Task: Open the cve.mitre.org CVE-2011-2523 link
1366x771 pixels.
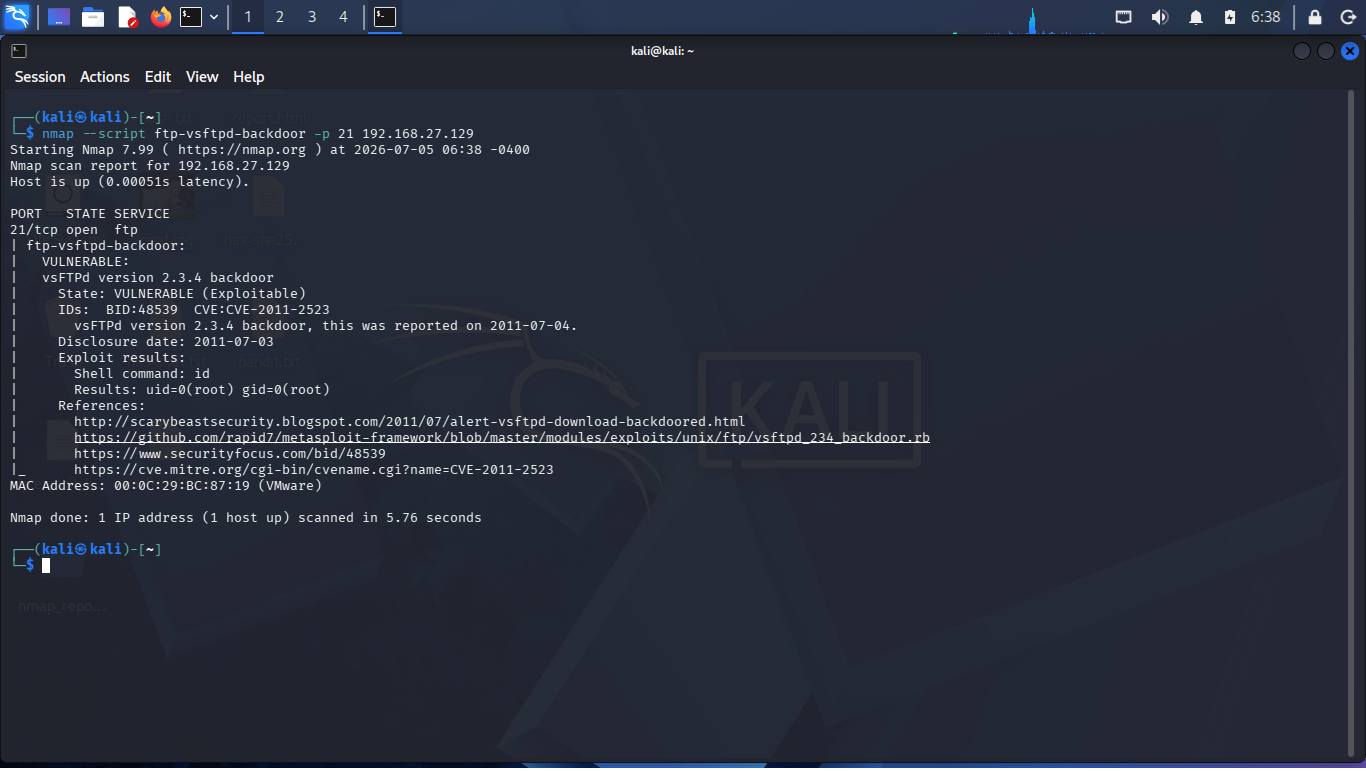Action: pos(314,470)
